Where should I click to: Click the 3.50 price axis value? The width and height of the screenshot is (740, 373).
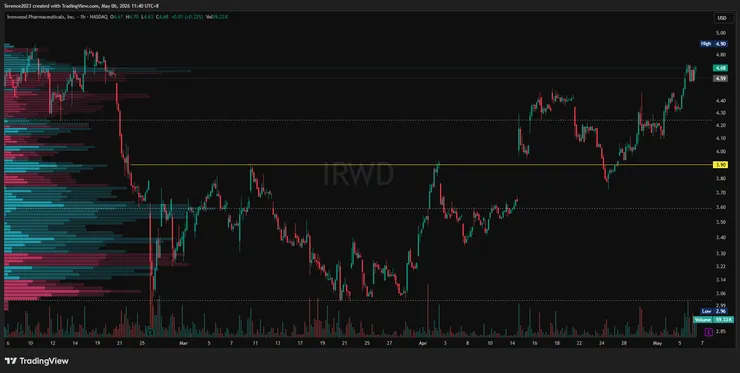[720, 222]
